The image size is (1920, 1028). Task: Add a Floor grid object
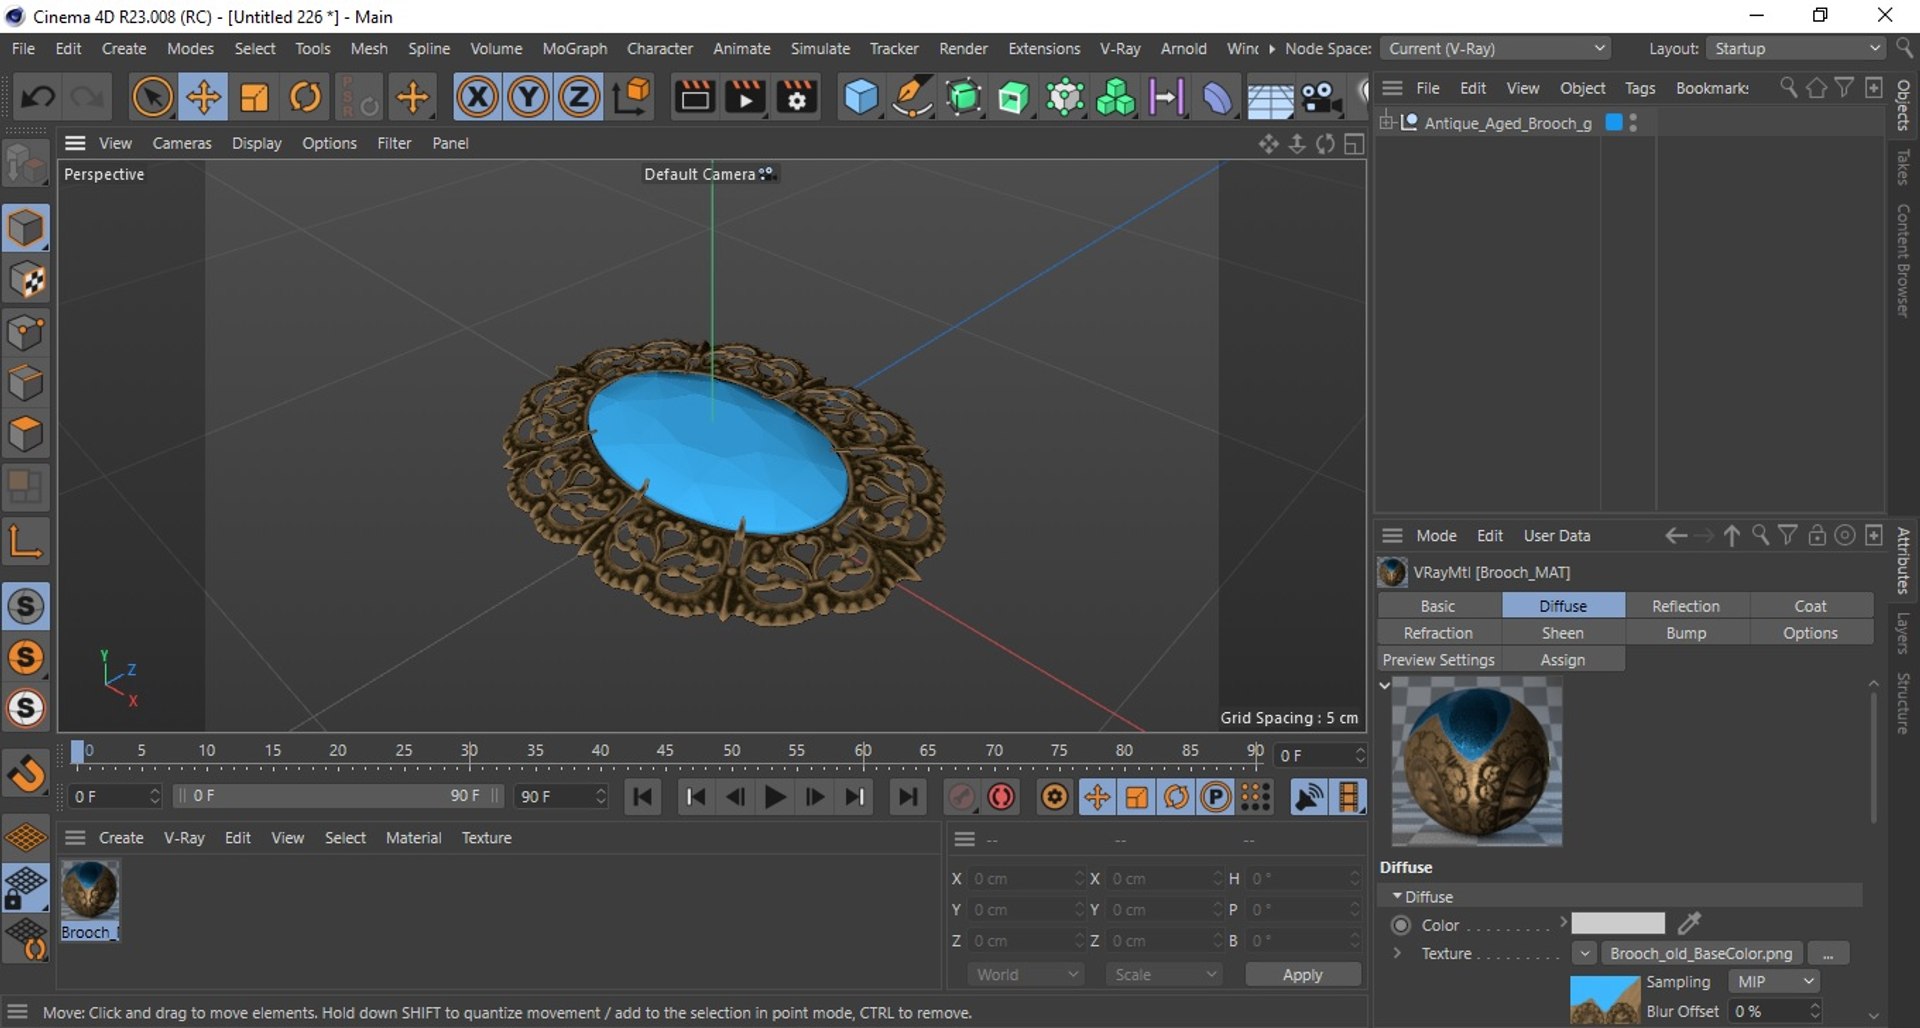(1269, 97)
